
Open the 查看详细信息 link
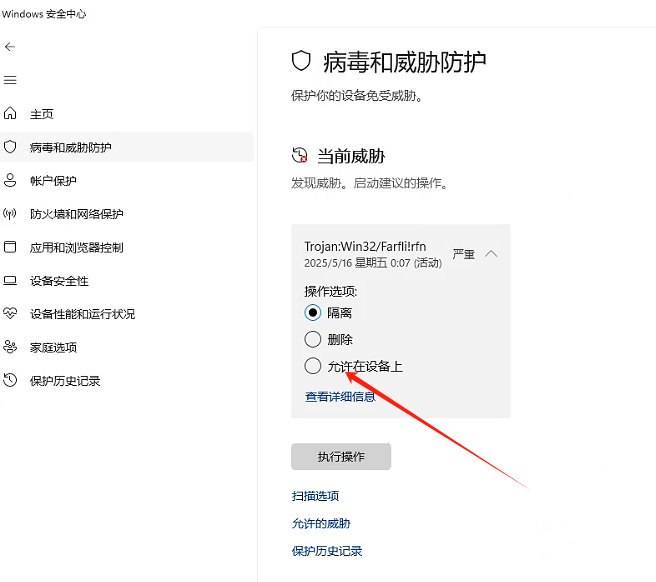[x=340, y=397]
